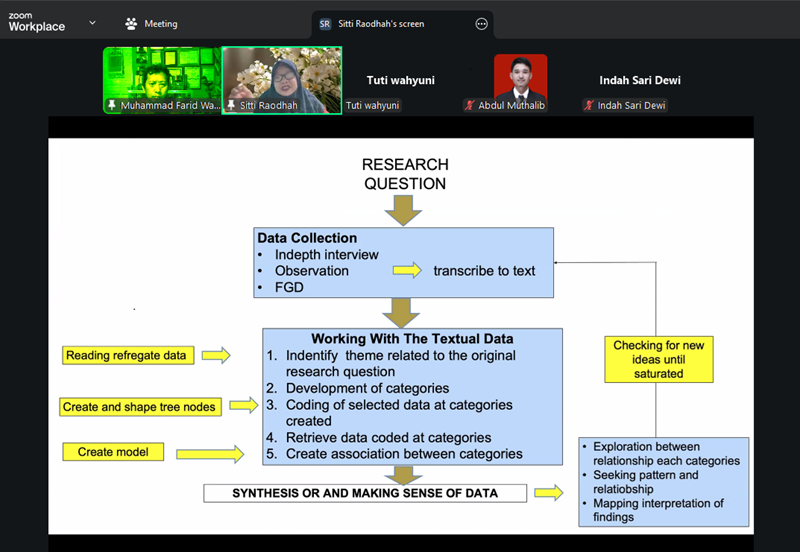The image size is (800, 552).
Task: Click the Development of categories item
Action: tap(367, 388)
